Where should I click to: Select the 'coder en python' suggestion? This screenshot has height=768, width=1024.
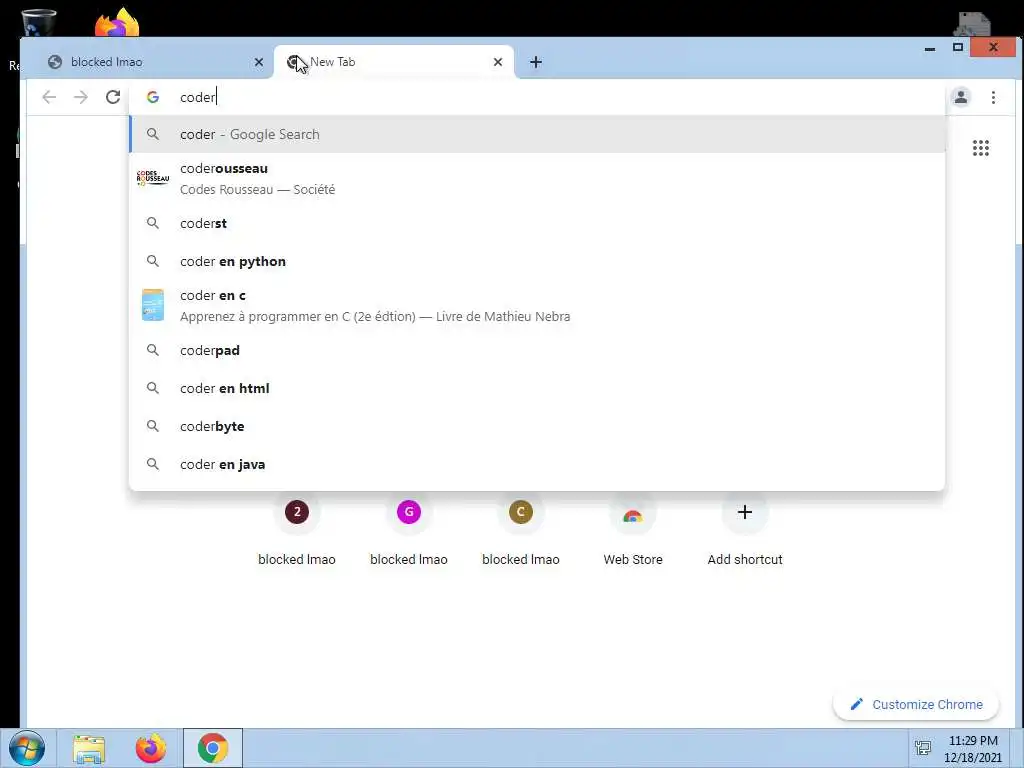tap(537, 261)
